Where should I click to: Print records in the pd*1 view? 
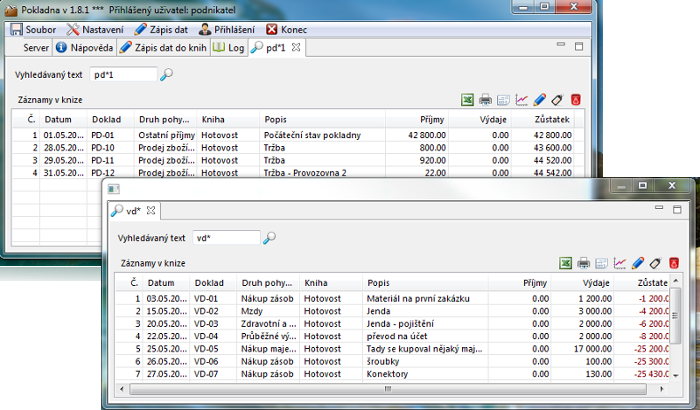(x=485, y=99)
